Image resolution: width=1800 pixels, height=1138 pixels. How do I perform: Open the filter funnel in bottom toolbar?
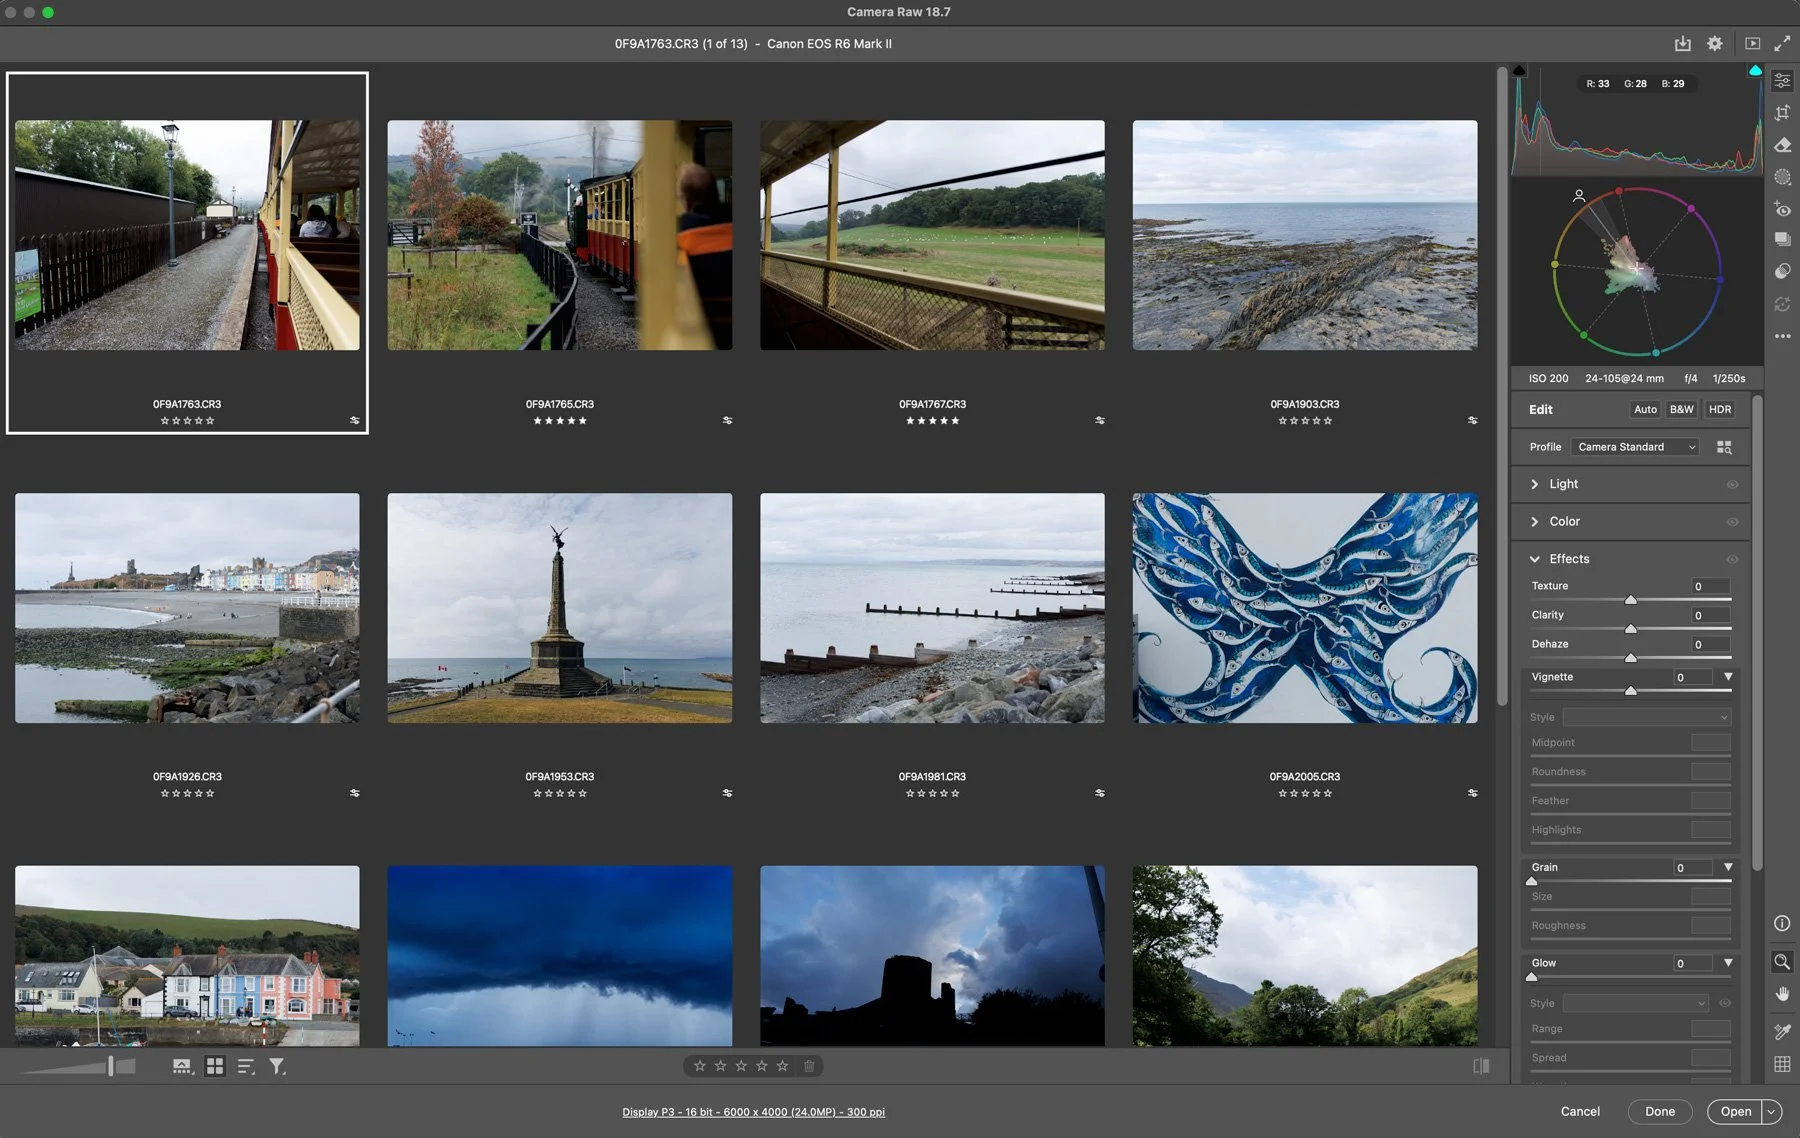click(277, 1067)
